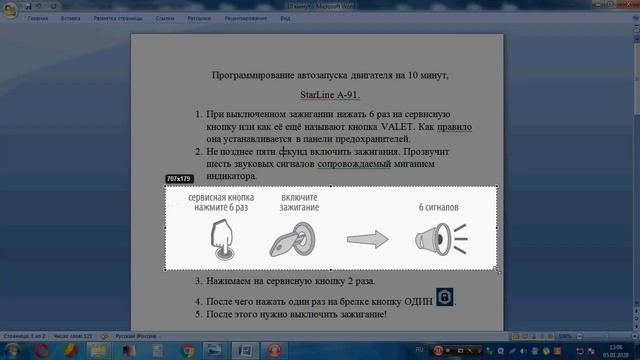The image size is (640, 360).
Task: Click the heading 'Программирование автозапуска двигателя на 10 минут'
Action: 330,75
